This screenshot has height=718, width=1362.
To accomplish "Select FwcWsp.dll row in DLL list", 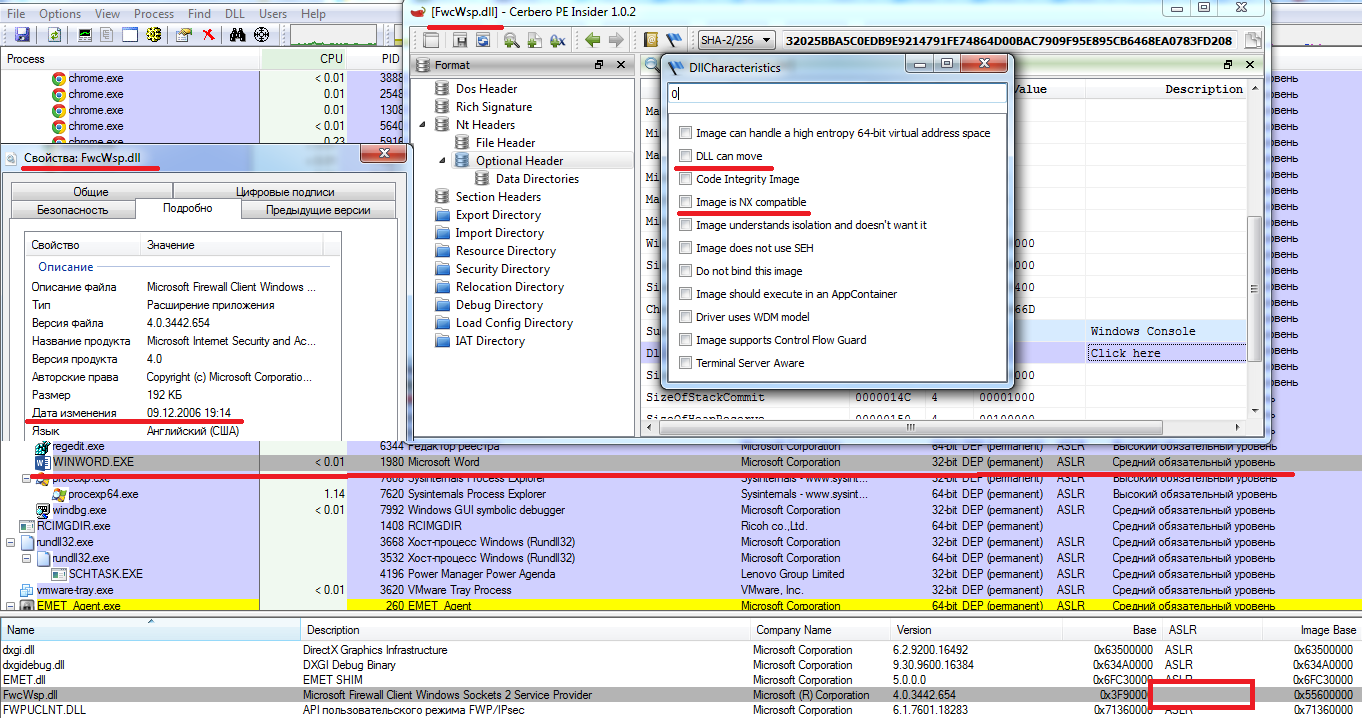I will [680, 695].
